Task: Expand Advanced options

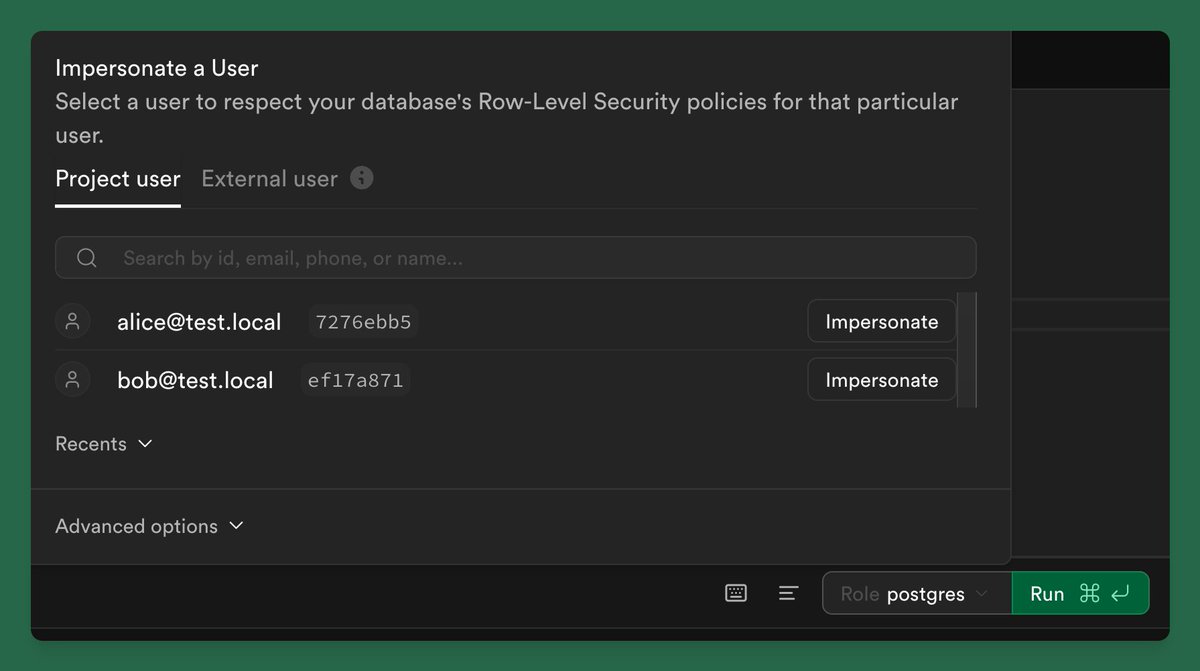Action: click(150, 526)
